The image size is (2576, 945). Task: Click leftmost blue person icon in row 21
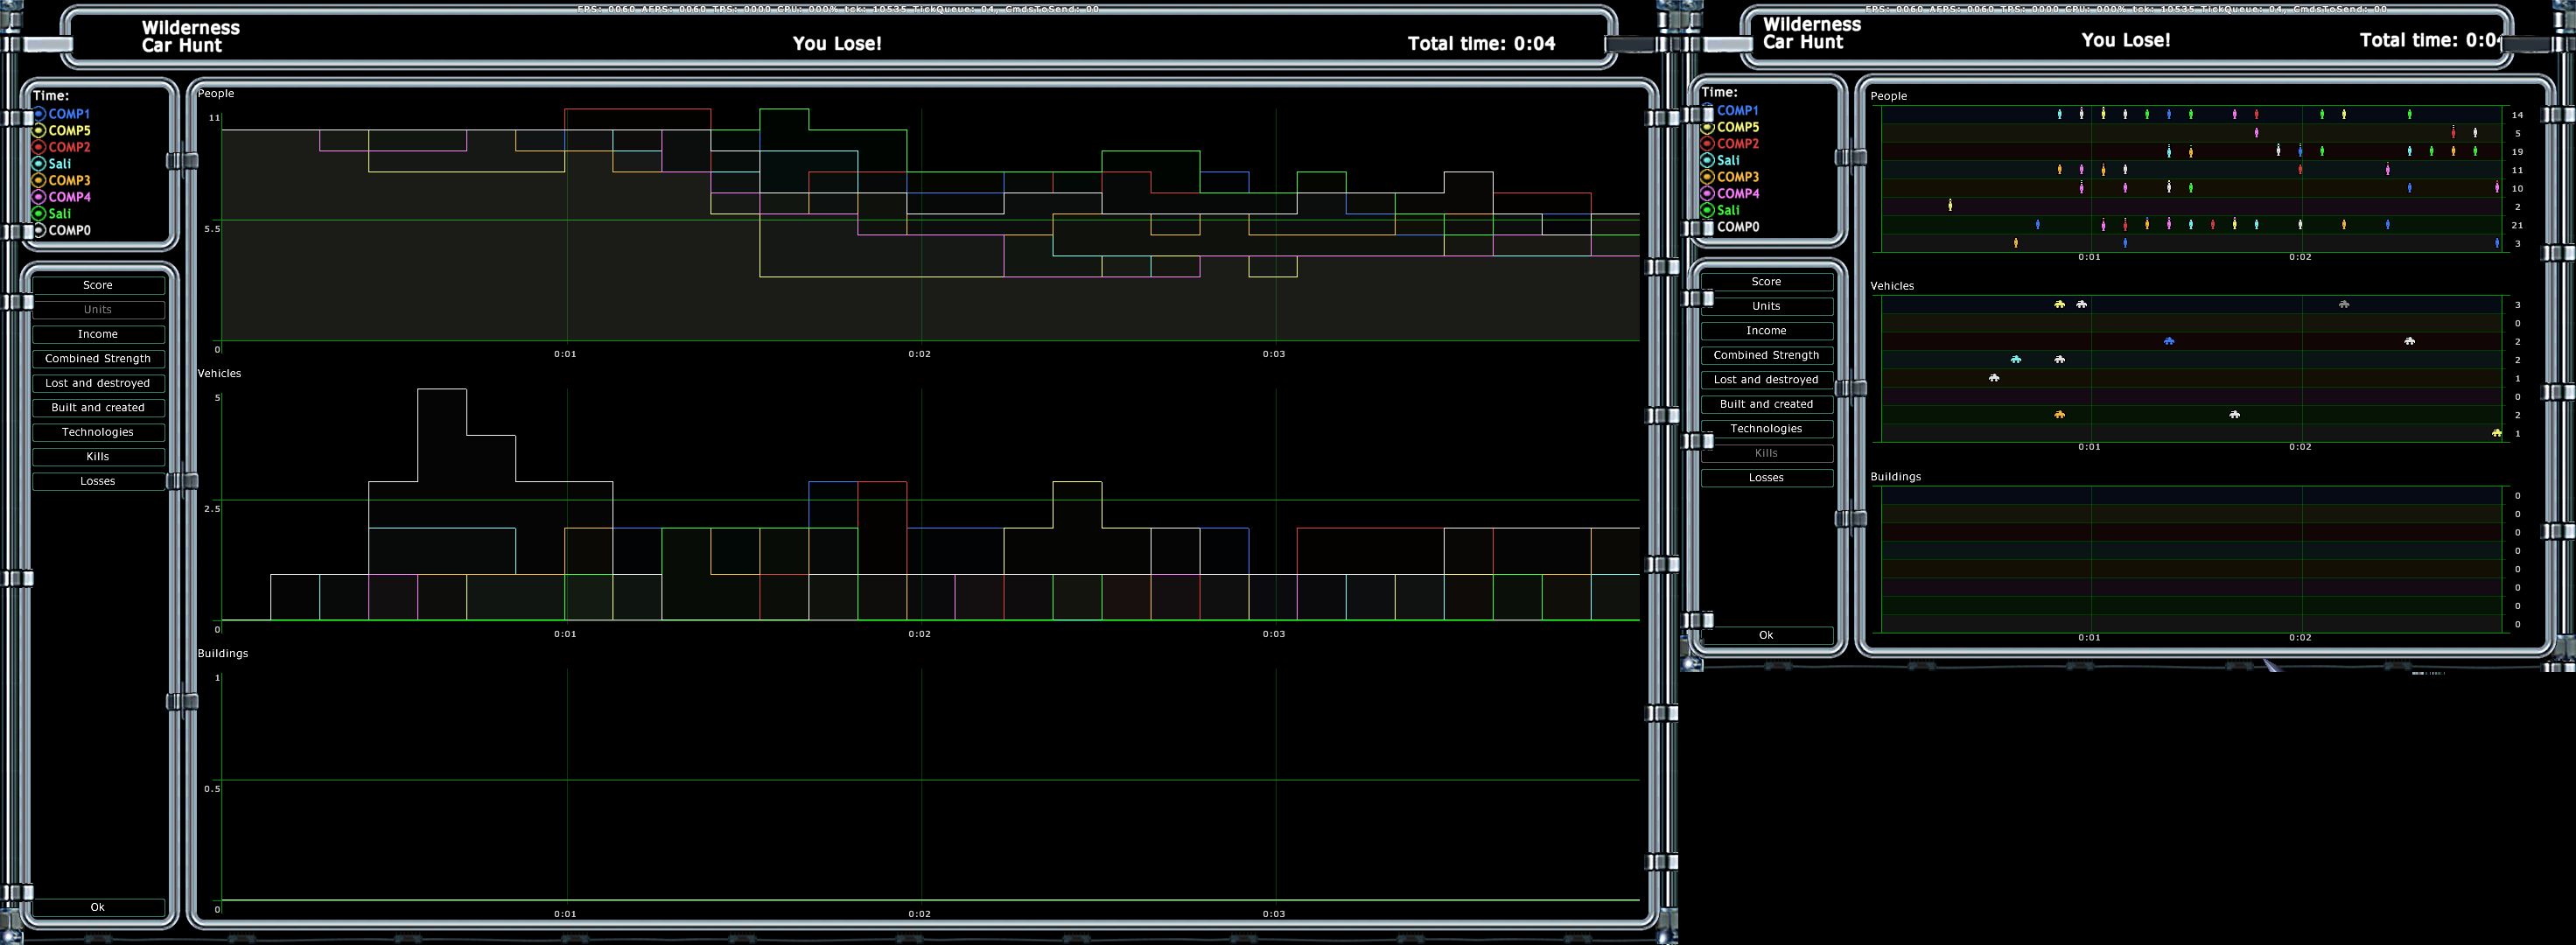coord(2038,224)
